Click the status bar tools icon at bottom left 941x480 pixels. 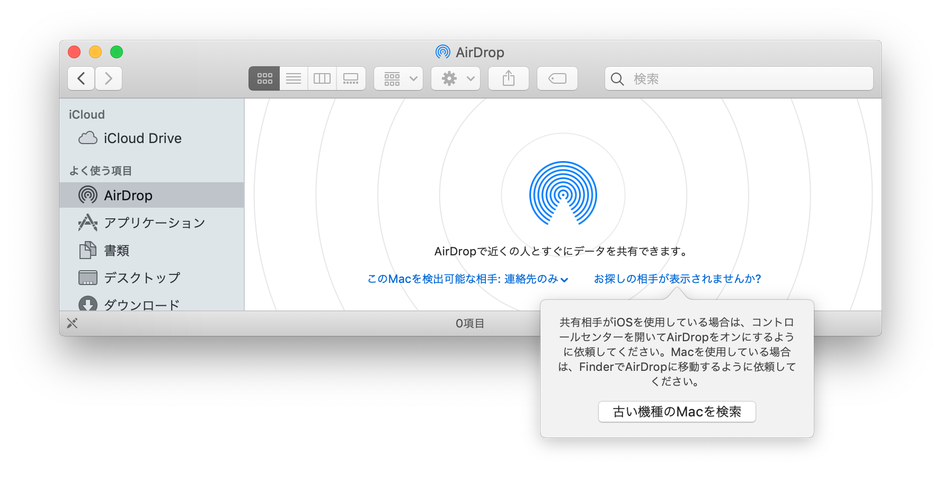point(72,323)
